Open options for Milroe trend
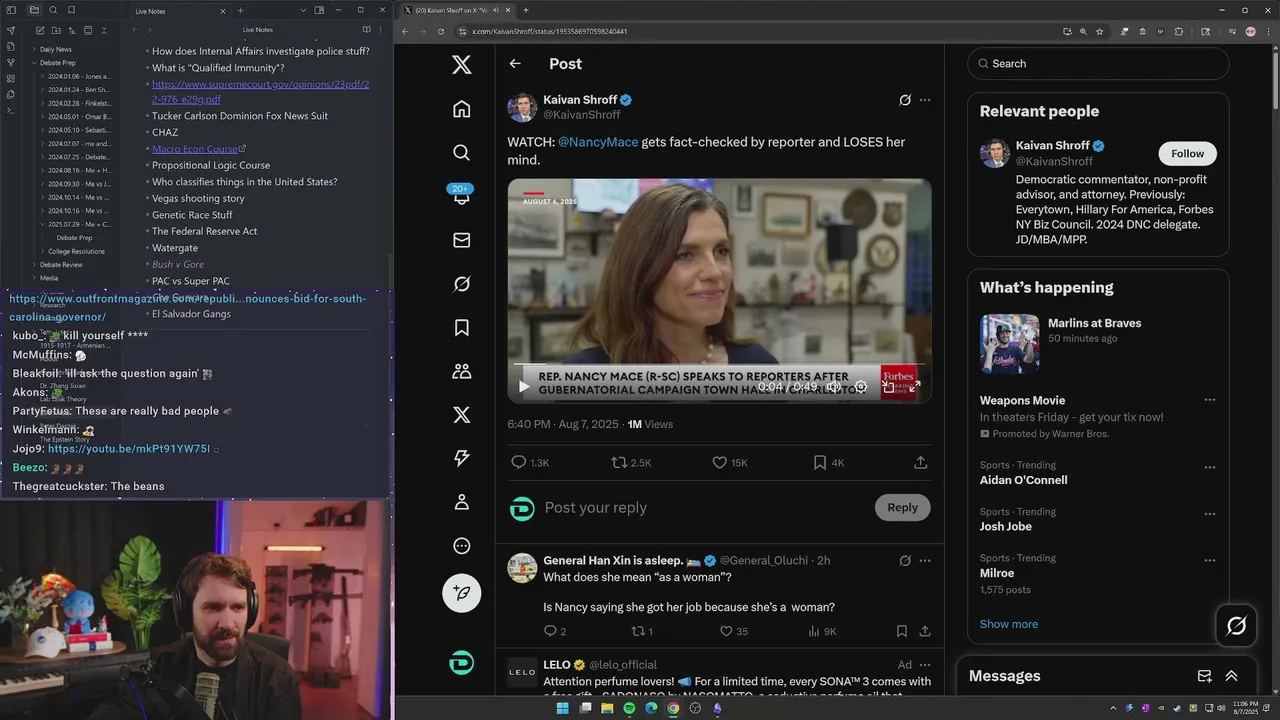Viewport: 1280px width, 720px height. pos(1209,560)
